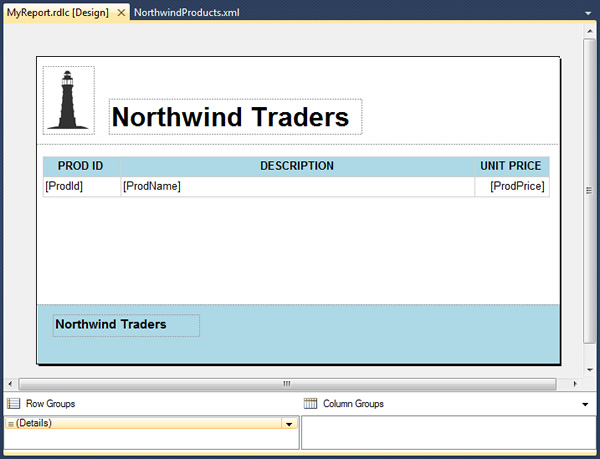Select the footer Northwind Traders textbox
Screen dimensions: 600x459
point(126,325)
